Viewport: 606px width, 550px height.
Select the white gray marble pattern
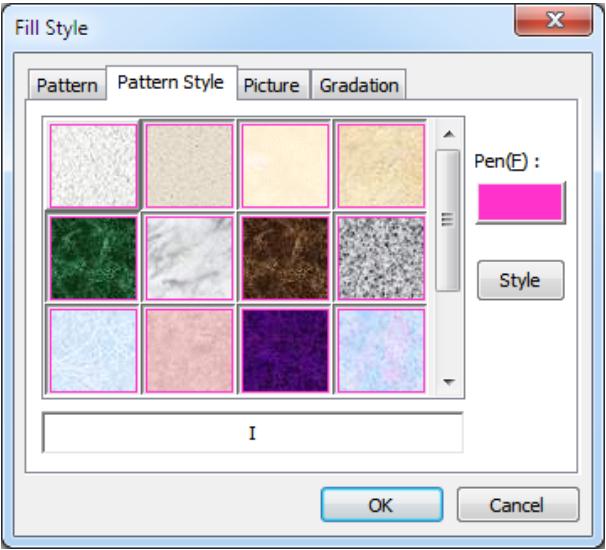(189, 257)
